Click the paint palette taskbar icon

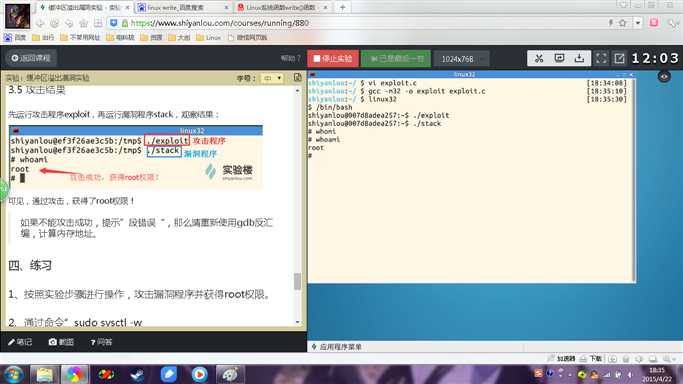tap(230, 374)
